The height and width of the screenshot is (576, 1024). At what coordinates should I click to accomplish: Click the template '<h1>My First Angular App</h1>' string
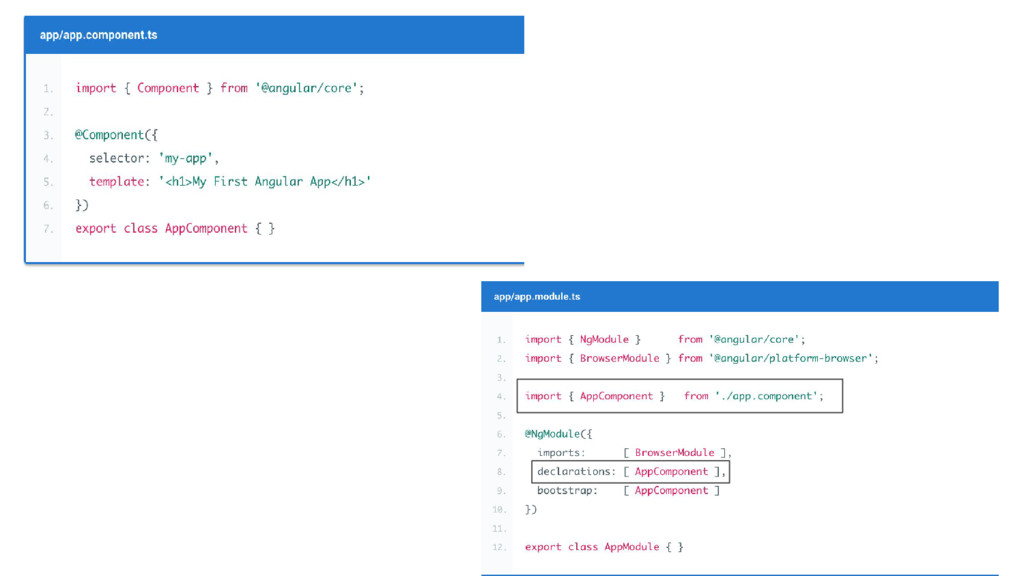click(x=264, y=182)
